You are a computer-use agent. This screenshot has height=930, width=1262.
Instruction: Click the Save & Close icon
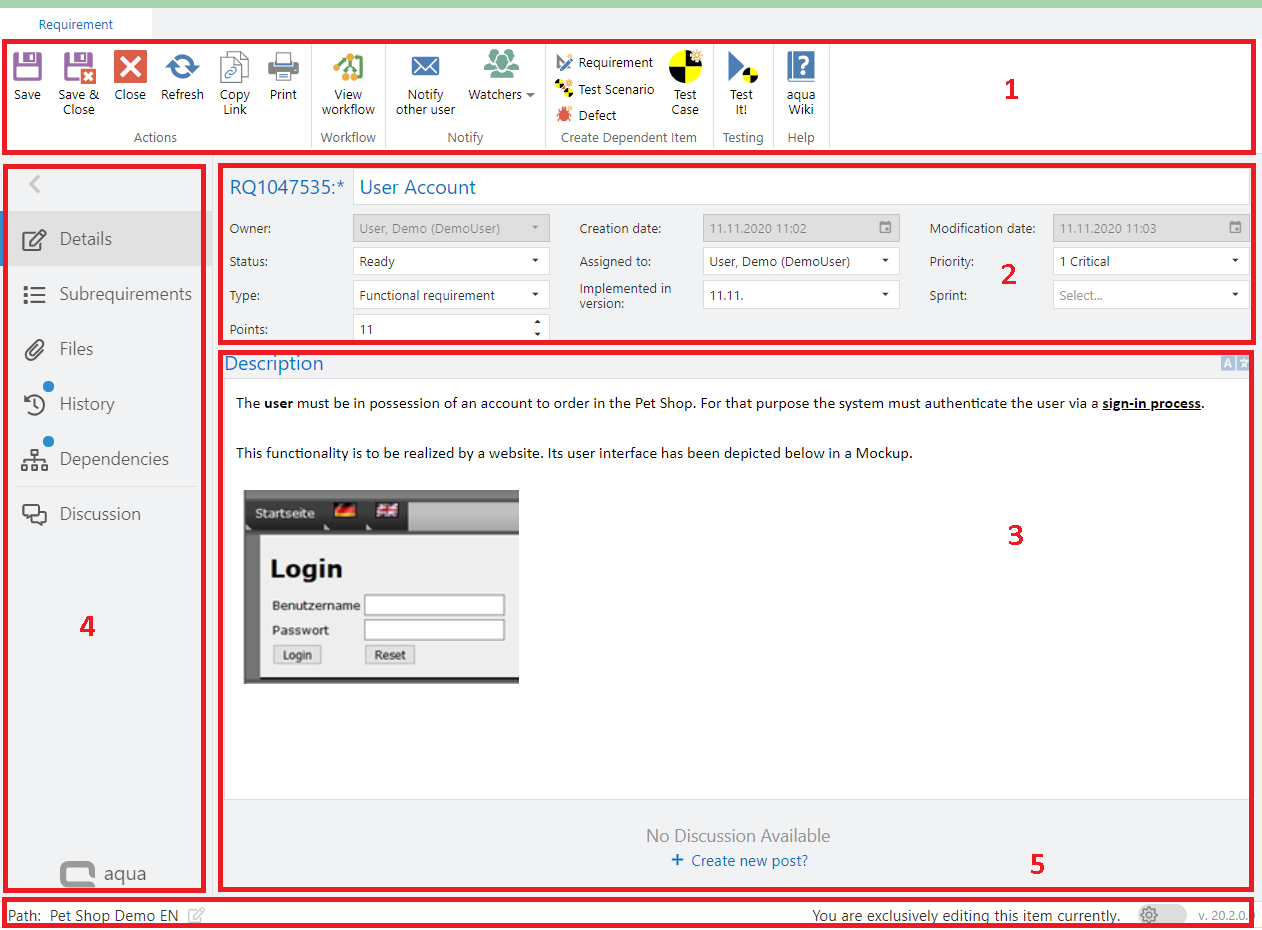click(78, 68)
